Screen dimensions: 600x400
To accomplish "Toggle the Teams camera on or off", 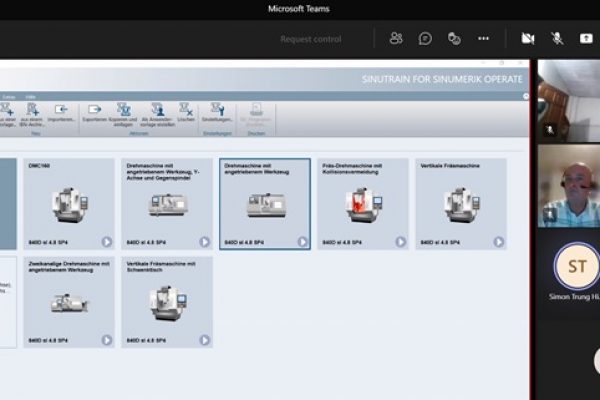I will tap(527, 38).
